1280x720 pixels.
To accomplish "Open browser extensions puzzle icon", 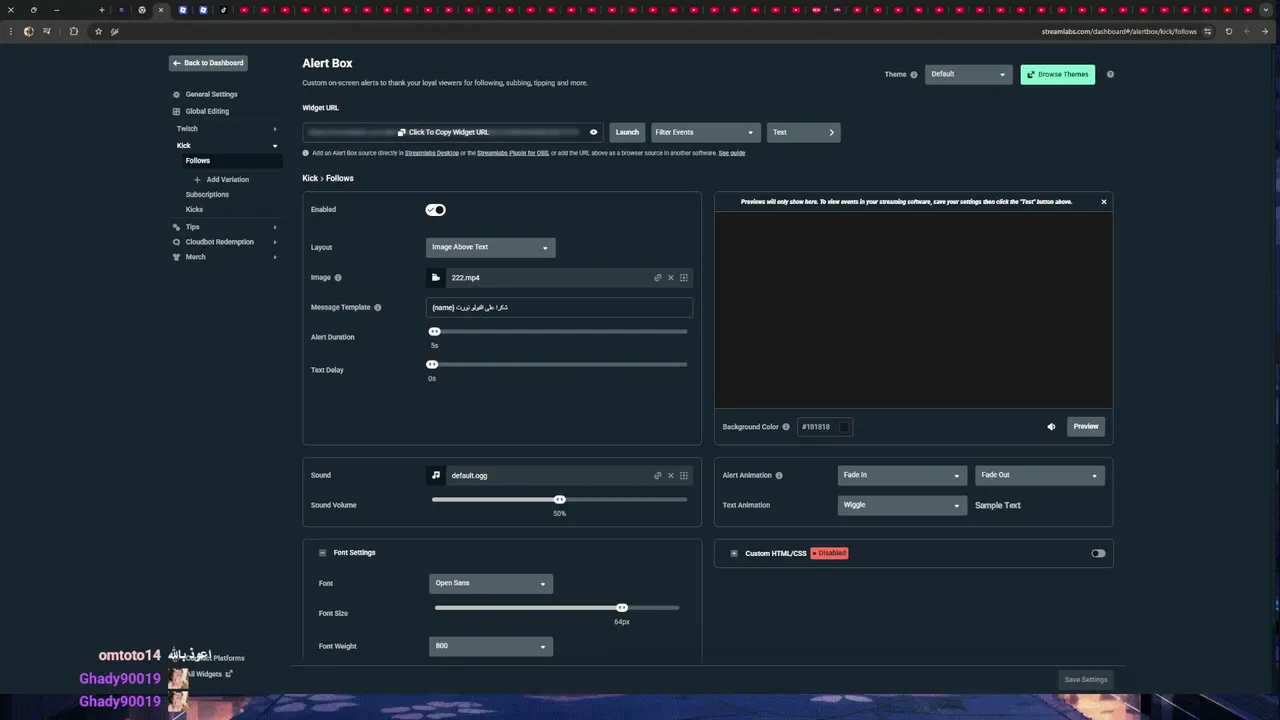I will (x=74, y=32).
